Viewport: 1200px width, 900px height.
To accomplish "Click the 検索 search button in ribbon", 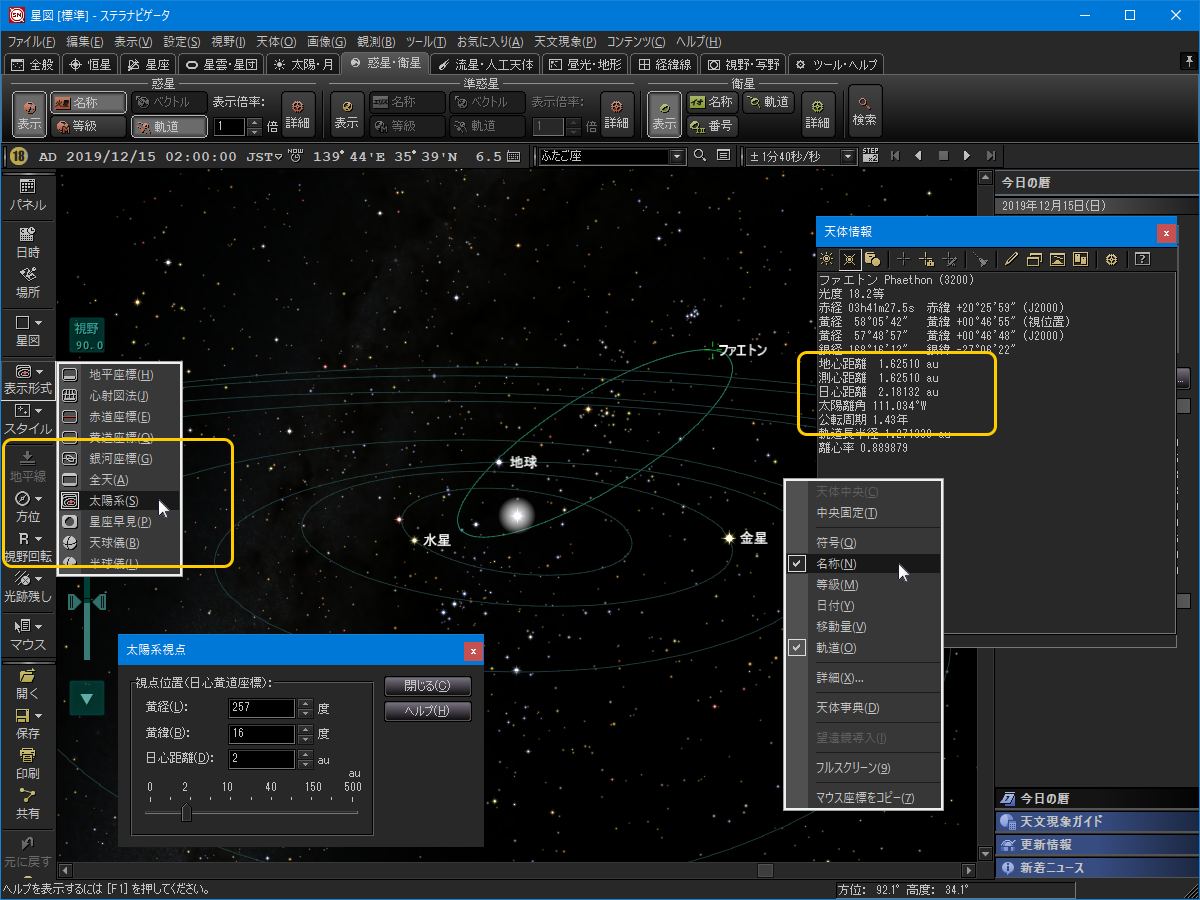I will (865, 111).
